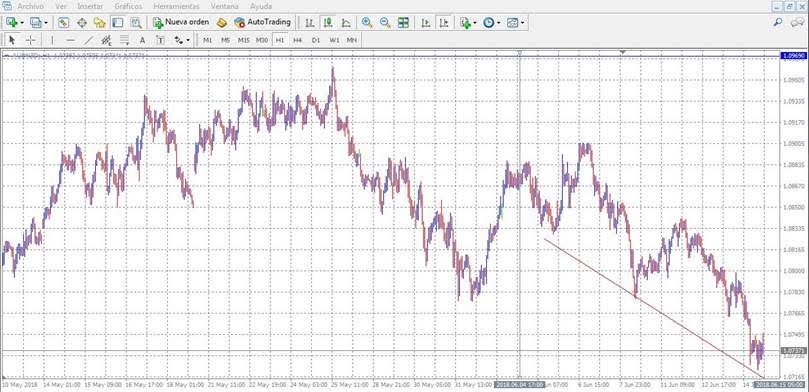
Task: Zoom in on the chart with the magnifier plus
Action: (367, 23)
